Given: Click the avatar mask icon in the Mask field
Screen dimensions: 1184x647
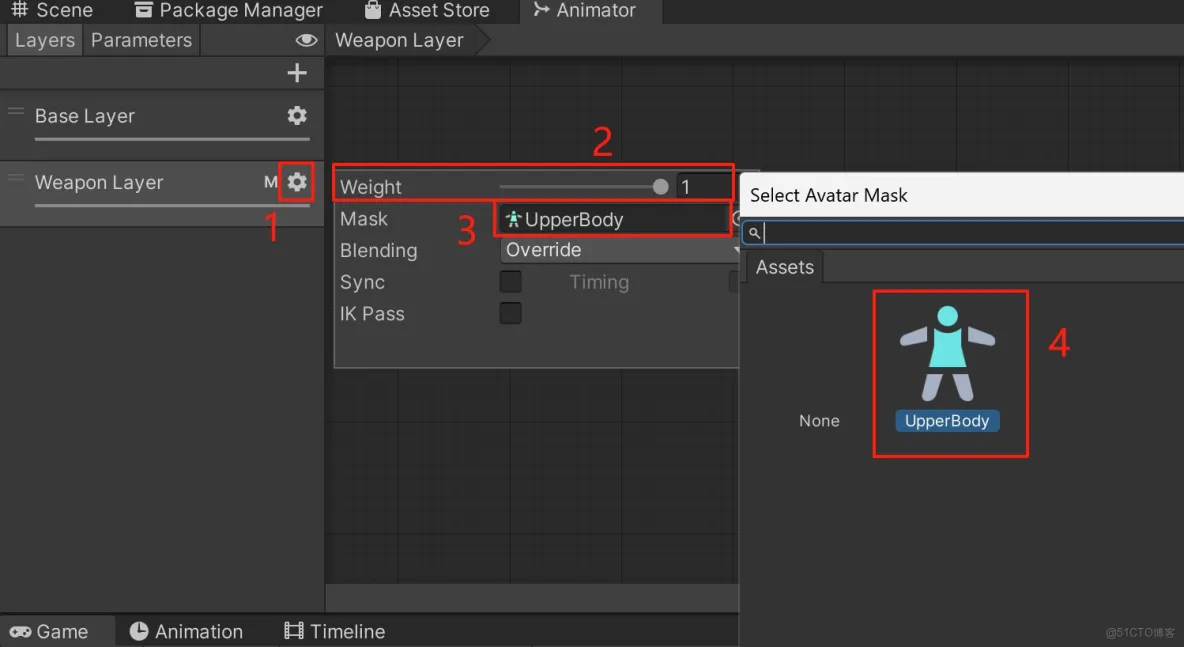Looking at the screenshot, I should click(514, 218).
